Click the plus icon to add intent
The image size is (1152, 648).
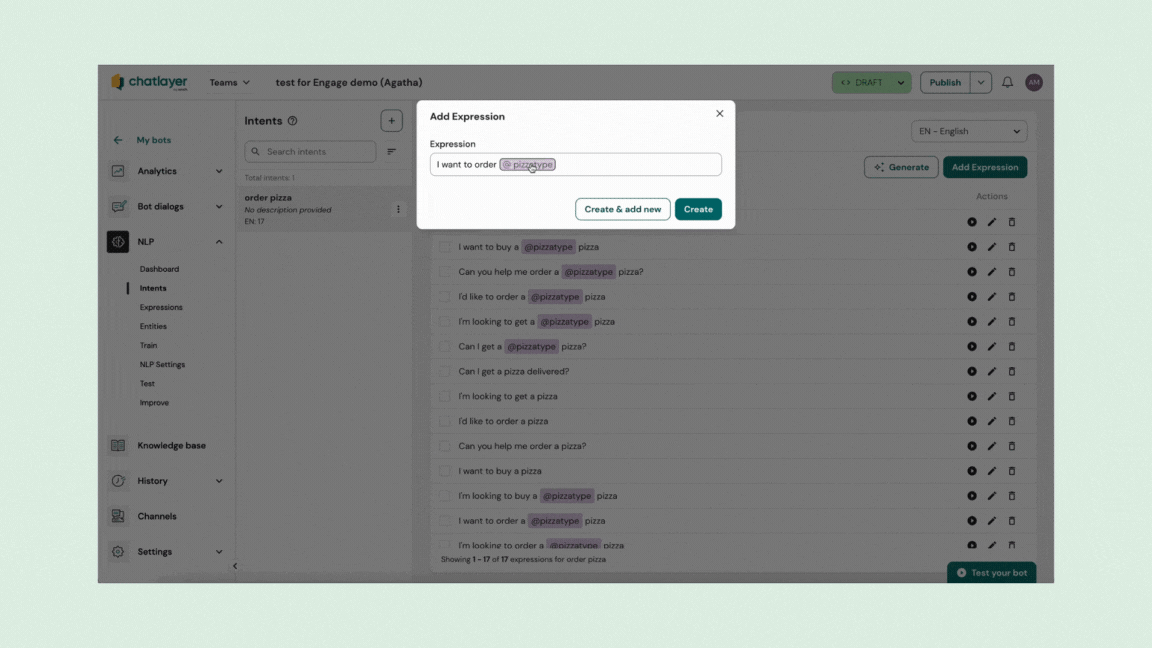(x=391, y=121)
